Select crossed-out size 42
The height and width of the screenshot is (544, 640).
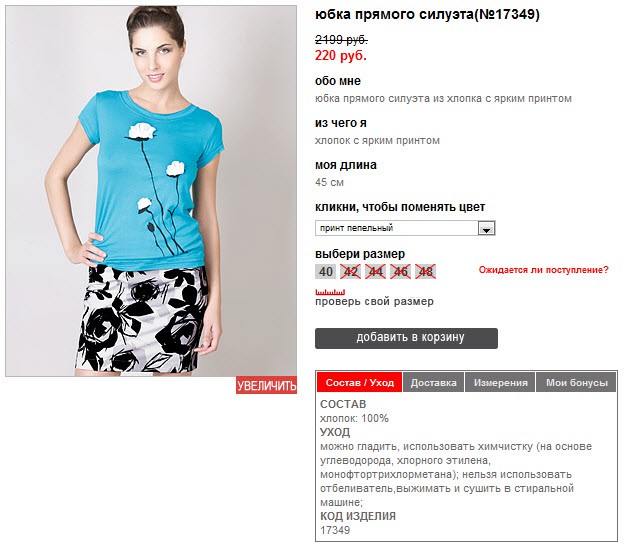351,272
